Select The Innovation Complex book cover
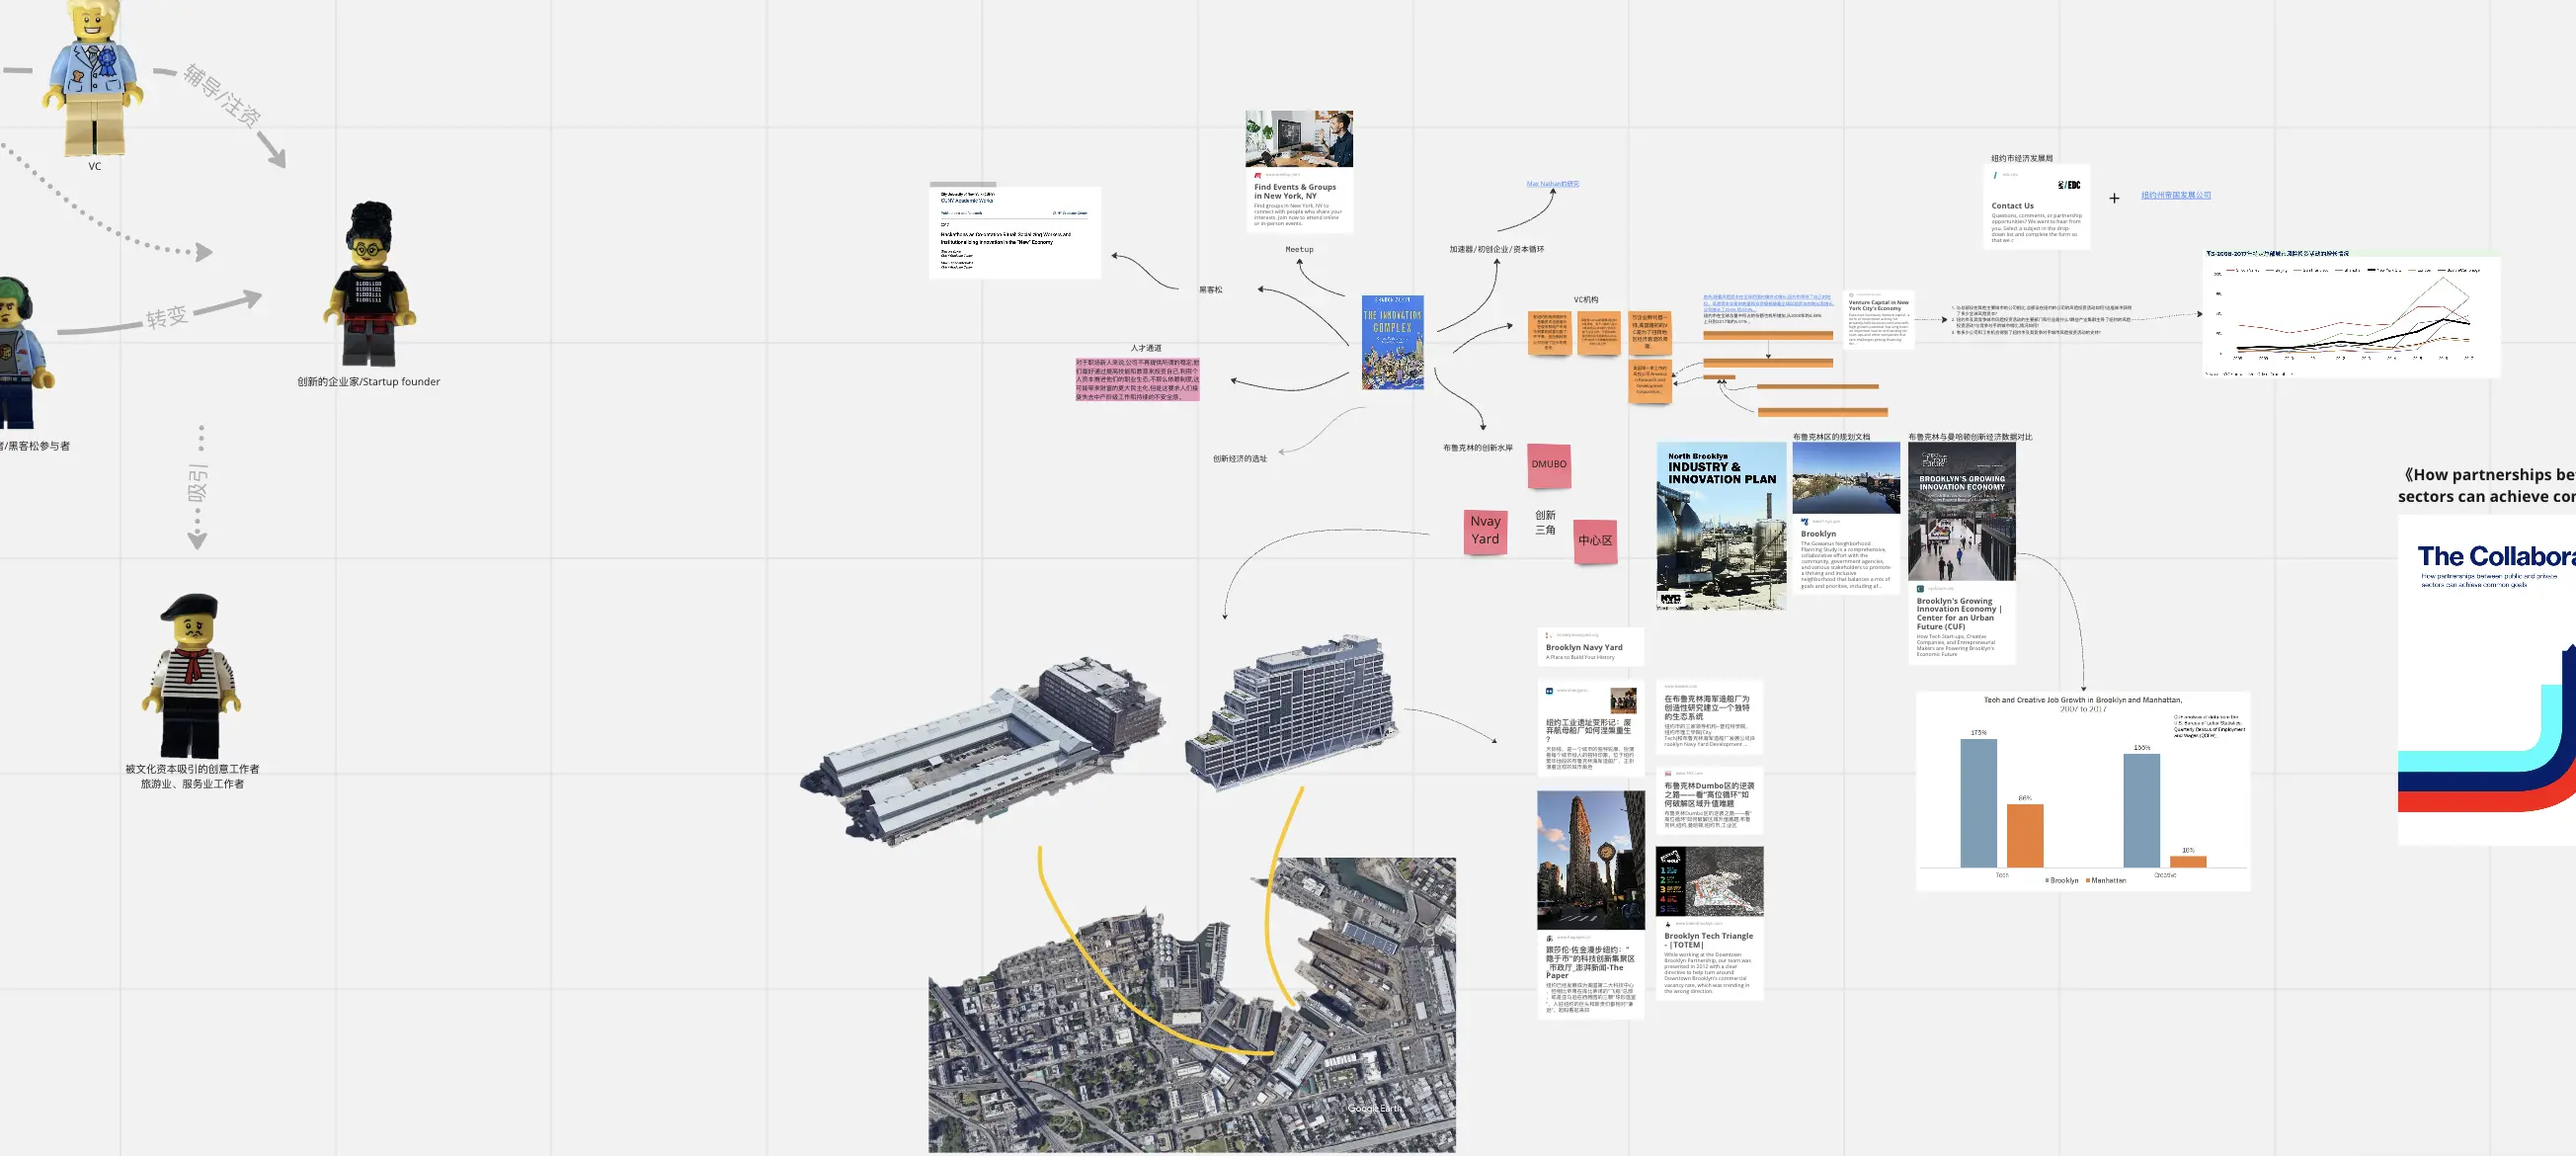This screenshot has height=1156, width=2576. (1392, 342)
